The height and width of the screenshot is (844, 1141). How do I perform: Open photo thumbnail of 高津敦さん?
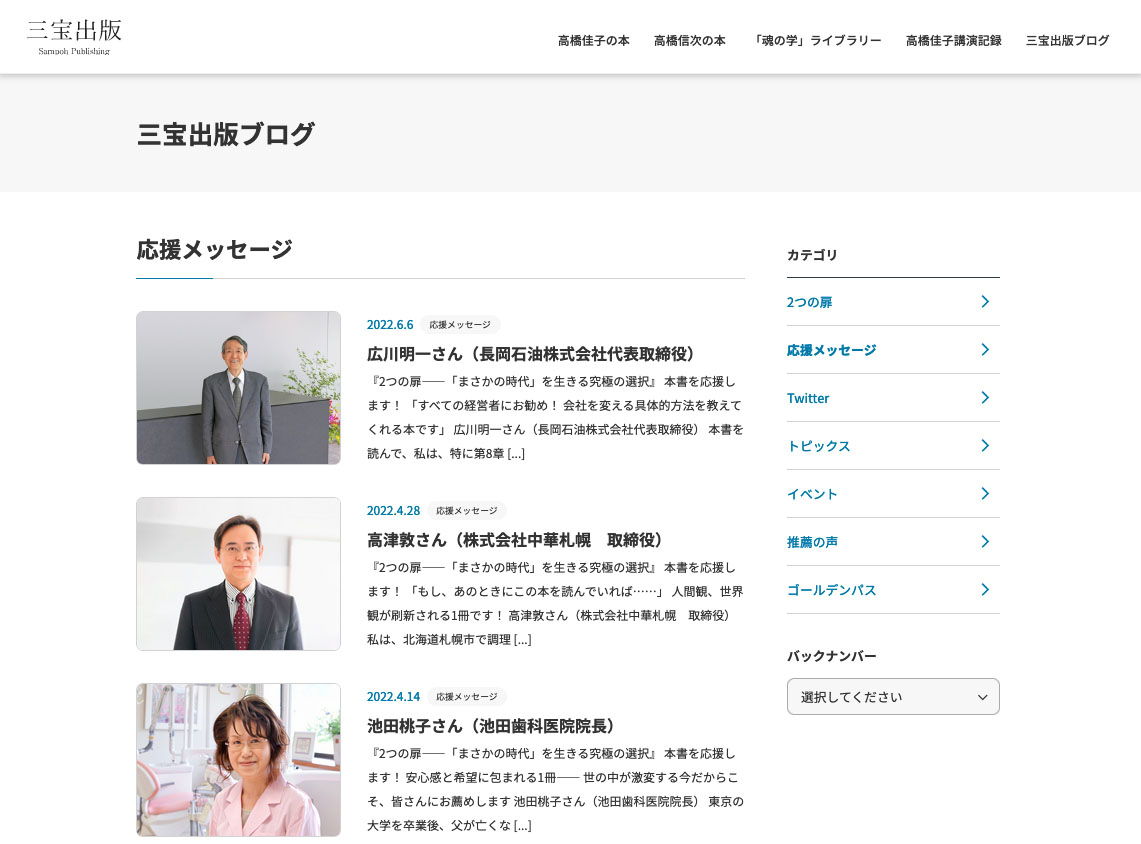238,573
